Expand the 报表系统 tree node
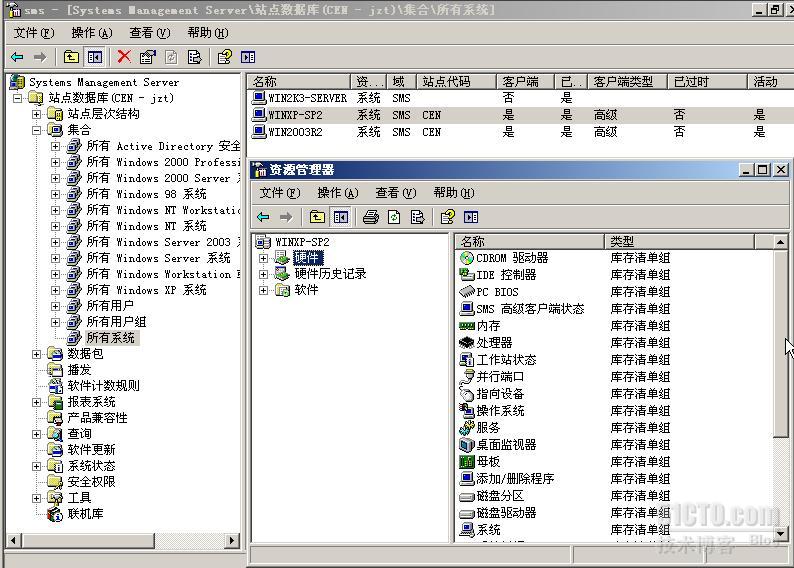This screenshot has width=794, height=568. coord(36,402)
